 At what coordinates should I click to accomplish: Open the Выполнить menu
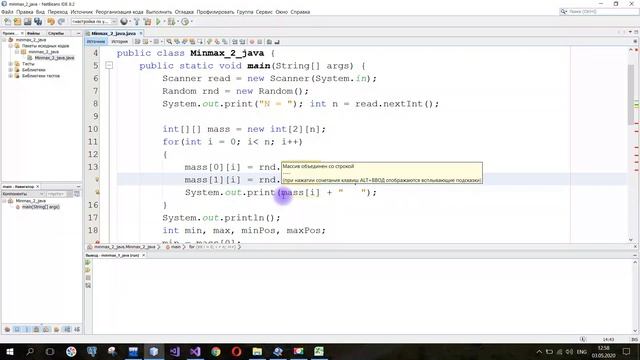click(159, 12)
